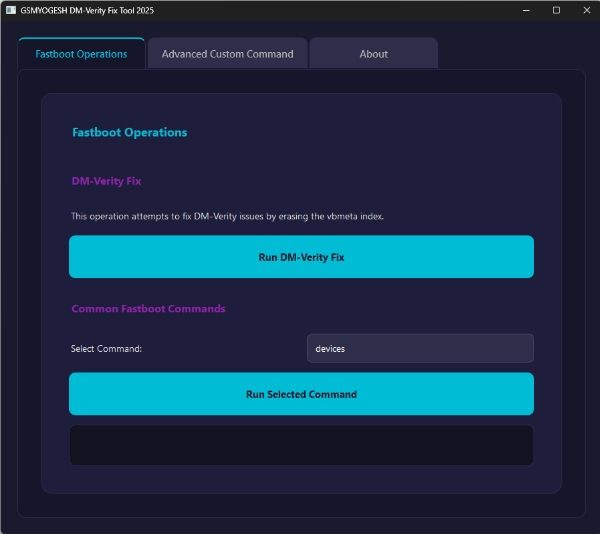
Task: Click the dark command output box
Action: coord(301,445)
